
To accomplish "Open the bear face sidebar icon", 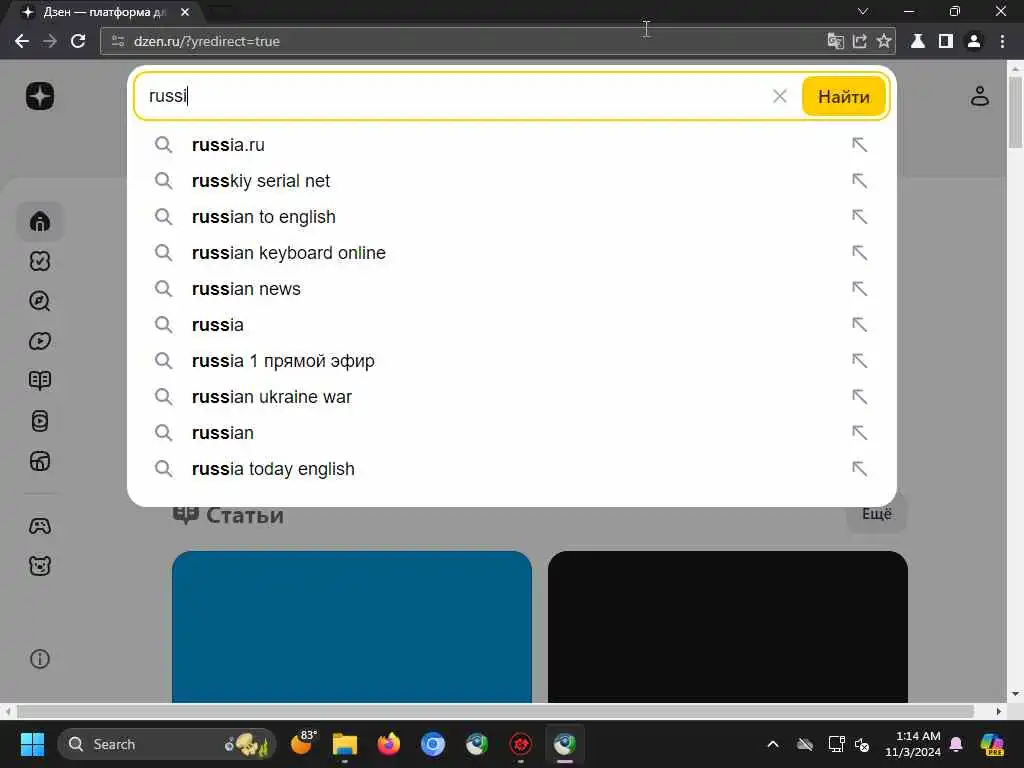I will [40, 566].
